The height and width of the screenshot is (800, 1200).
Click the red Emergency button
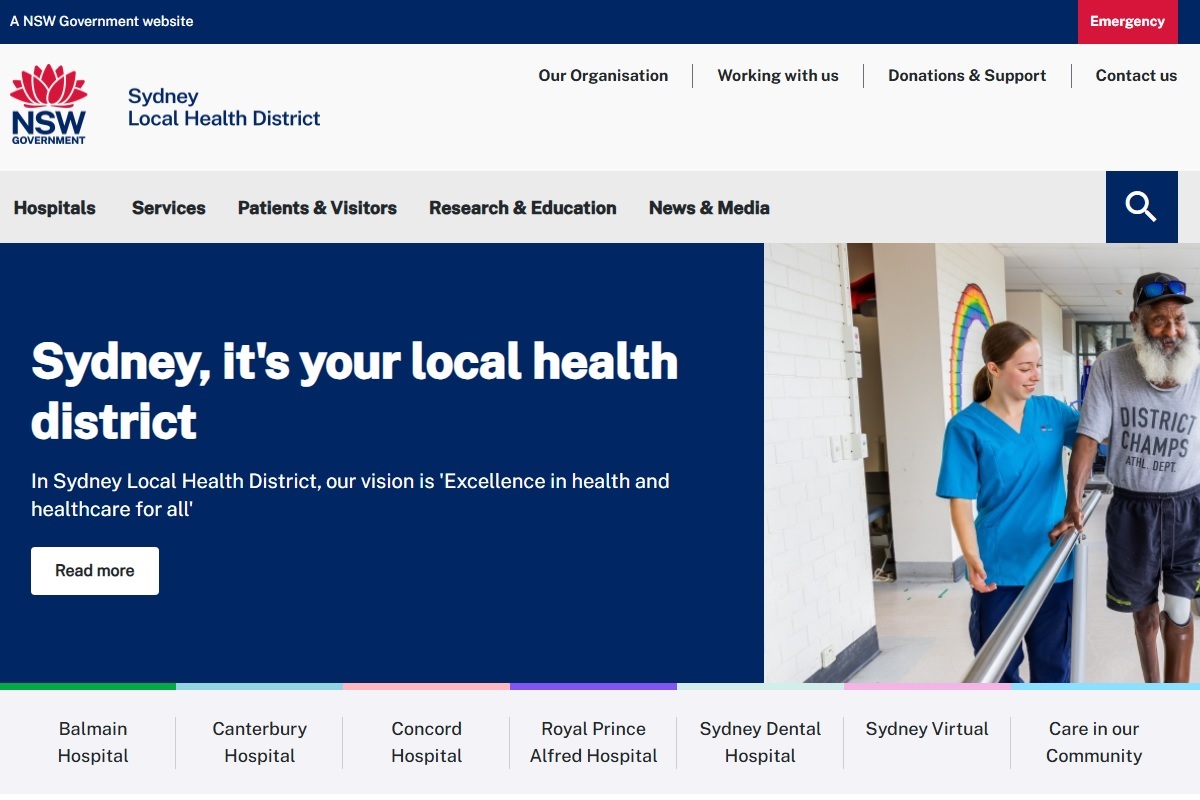coord(1127,21)
